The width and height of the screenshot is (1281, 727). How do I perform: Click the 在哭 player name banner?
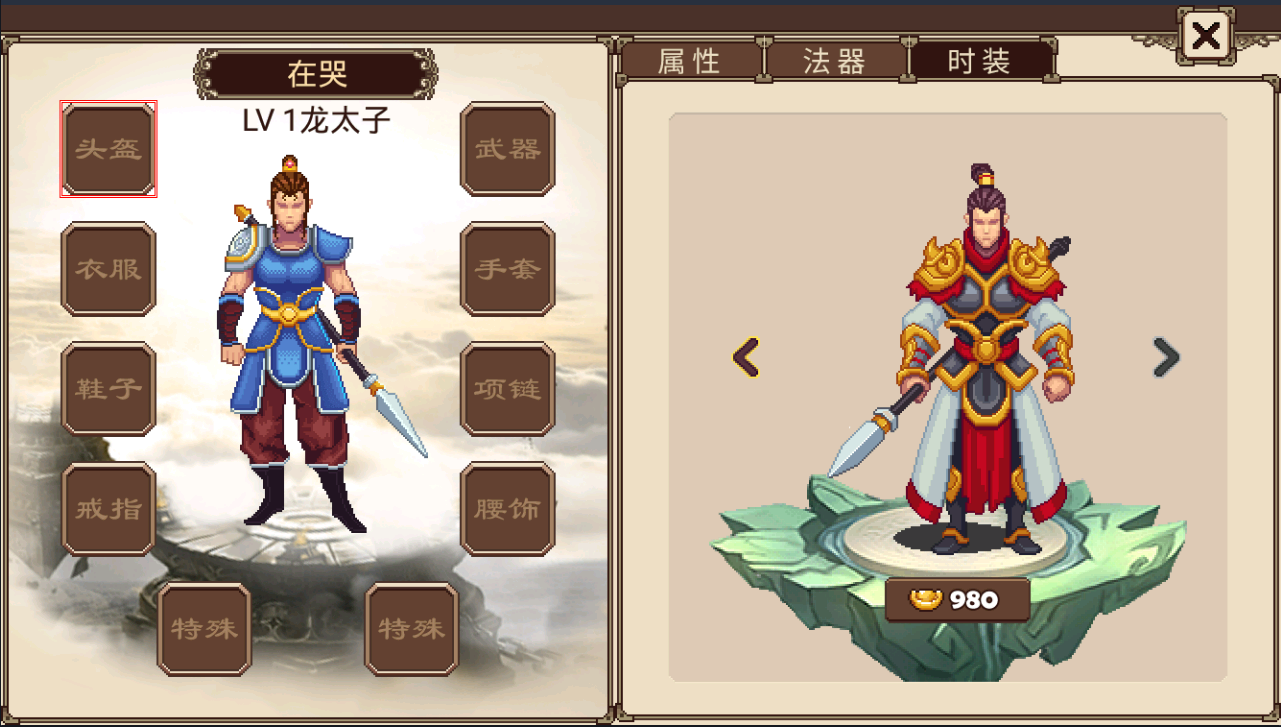click(316, 73)
